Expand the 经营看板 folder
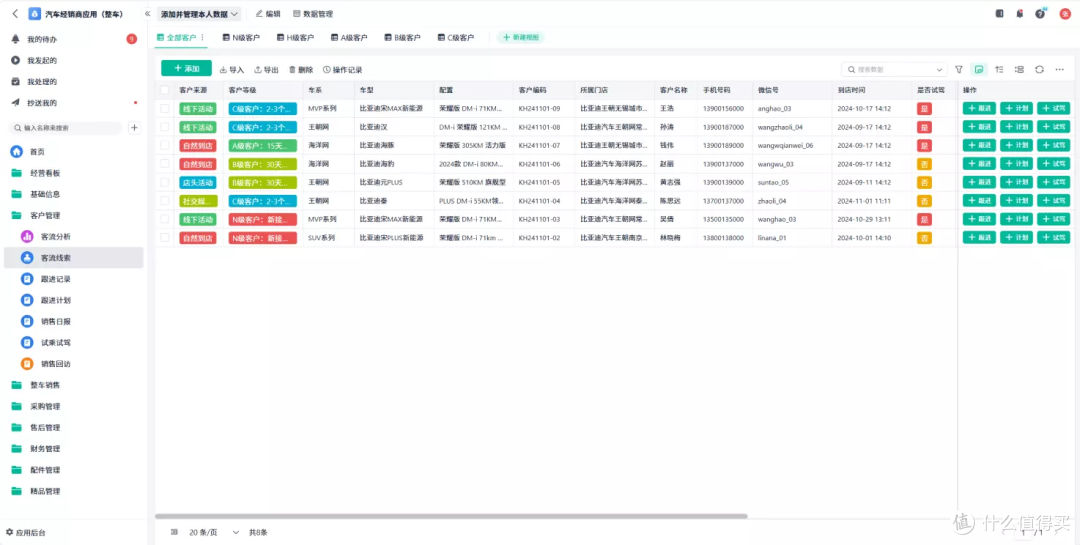 45,173
